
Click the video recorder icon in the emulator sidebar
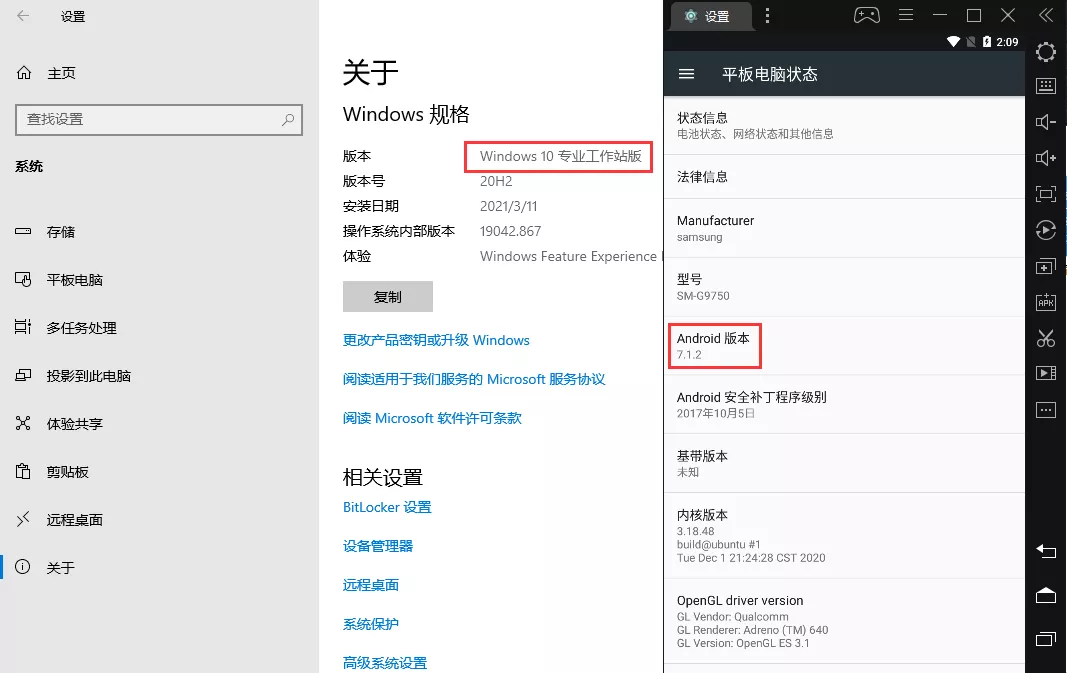pos(1046,373)
